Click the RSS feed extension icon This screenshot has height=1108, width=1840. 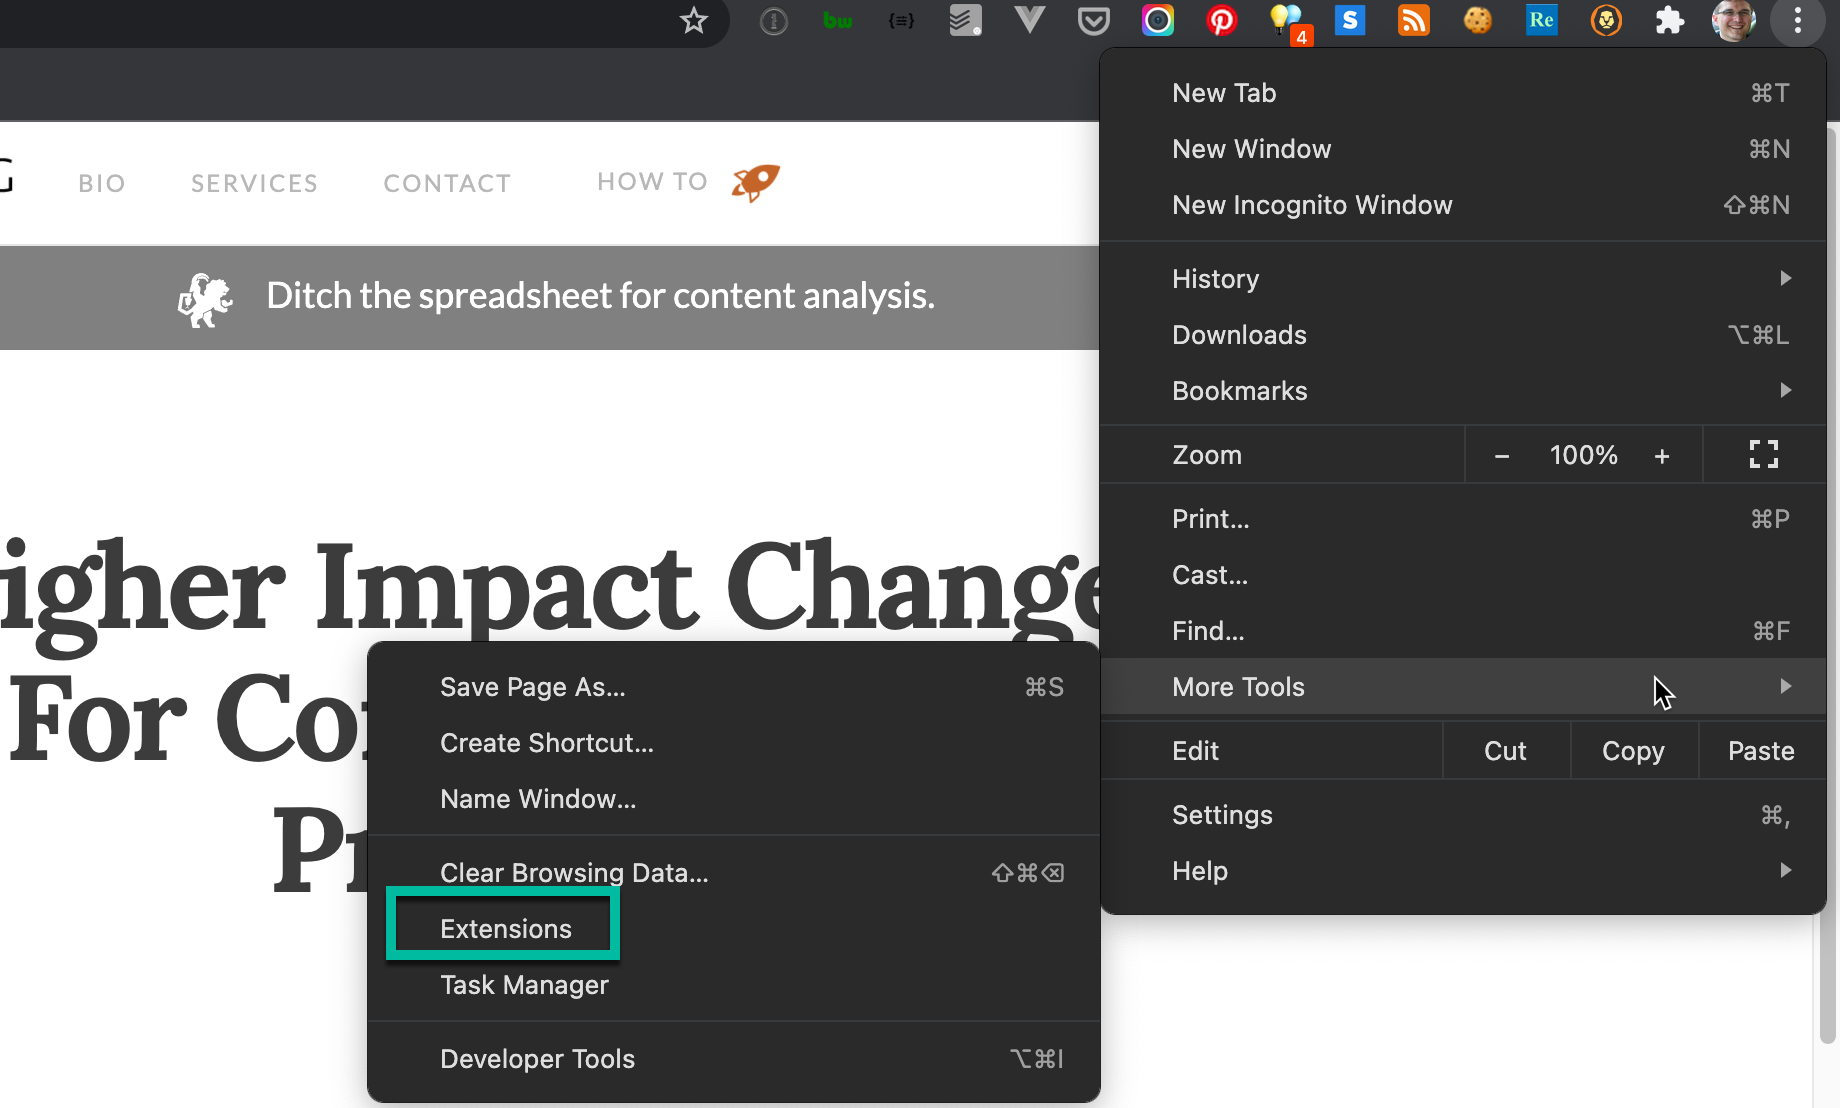click(1413, 20)
